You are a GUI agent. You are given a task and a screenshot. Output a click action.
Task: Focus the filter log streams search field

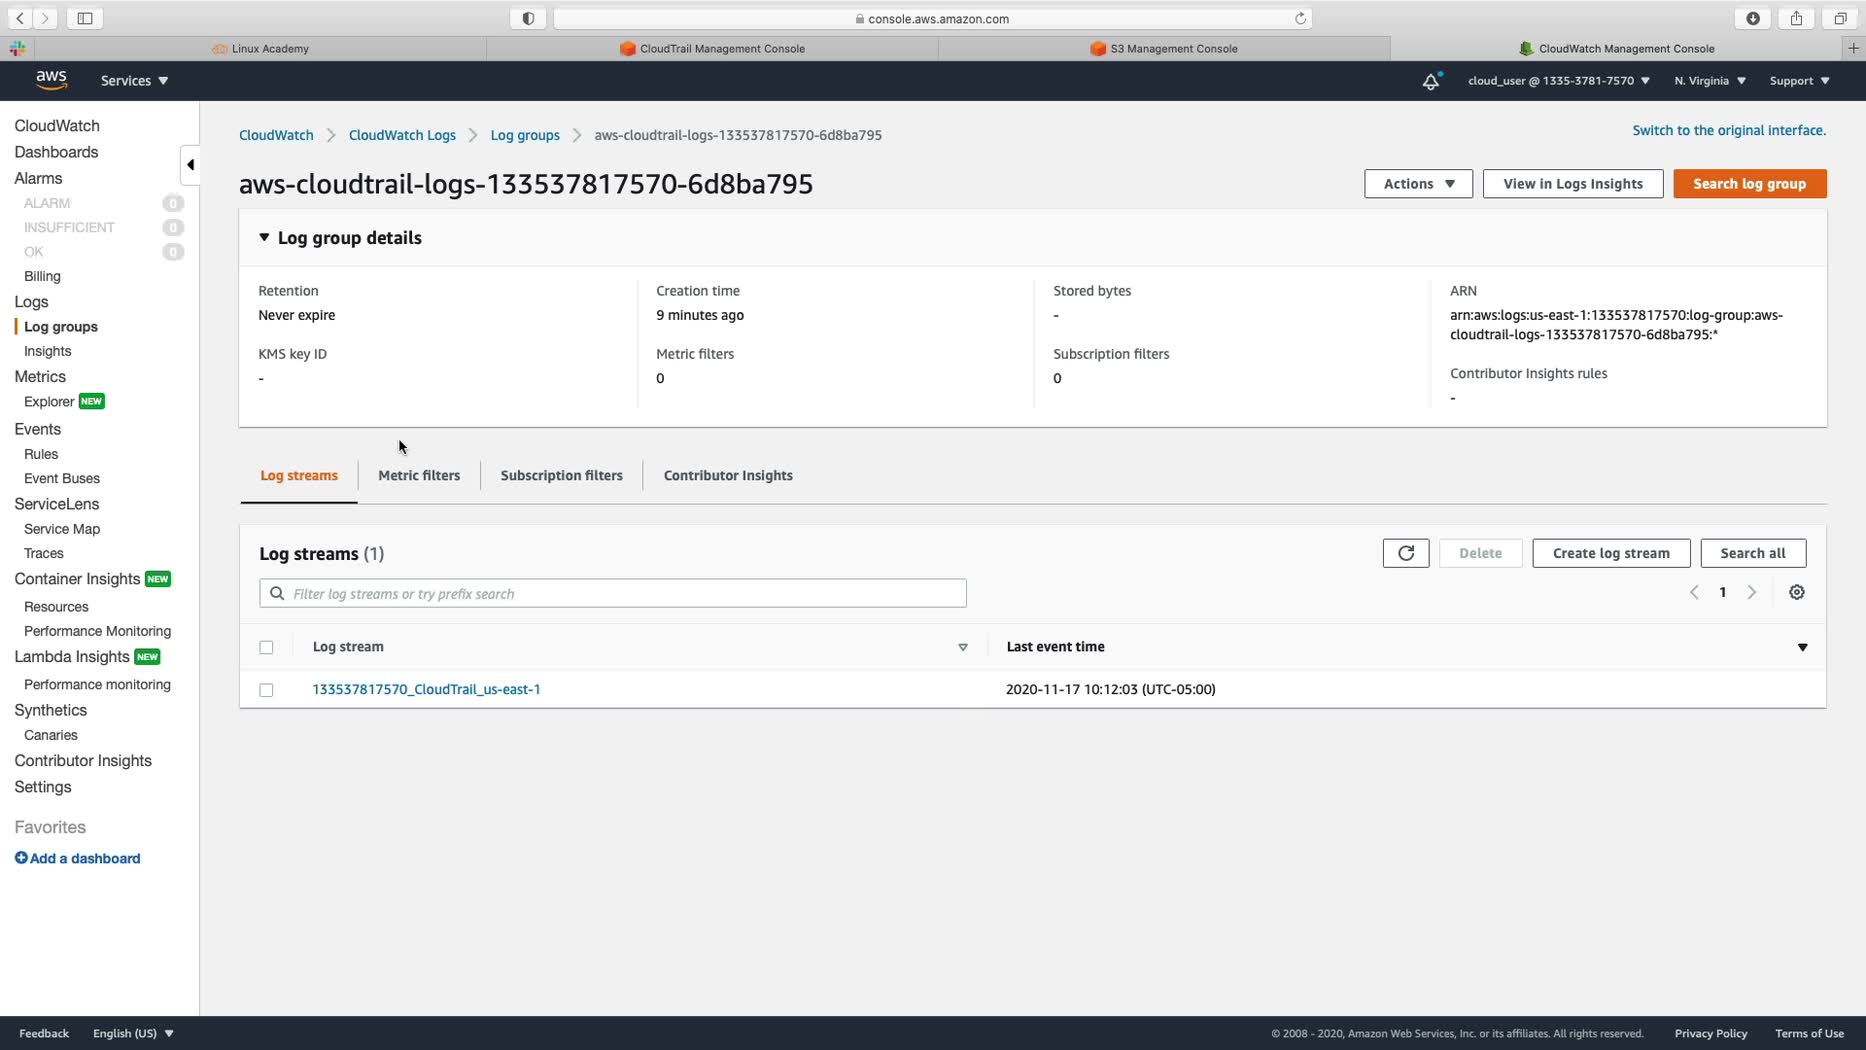613,593
